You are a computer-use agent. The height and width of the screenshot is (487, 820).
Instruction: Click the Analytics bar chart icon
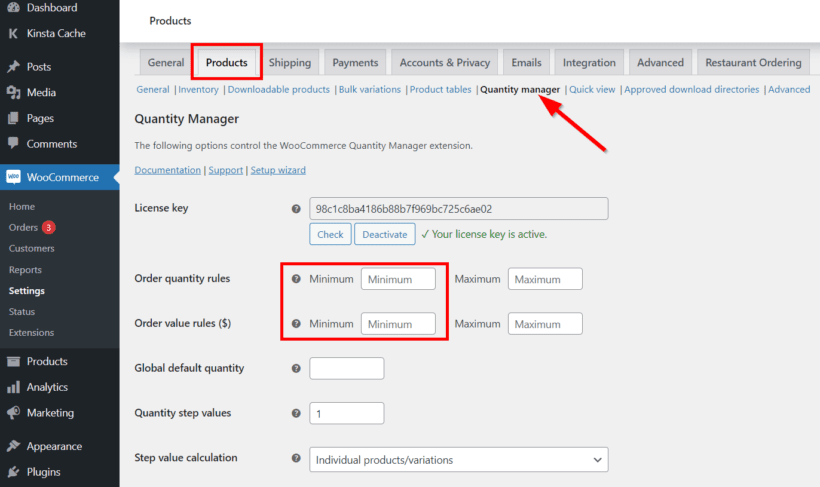13,387
